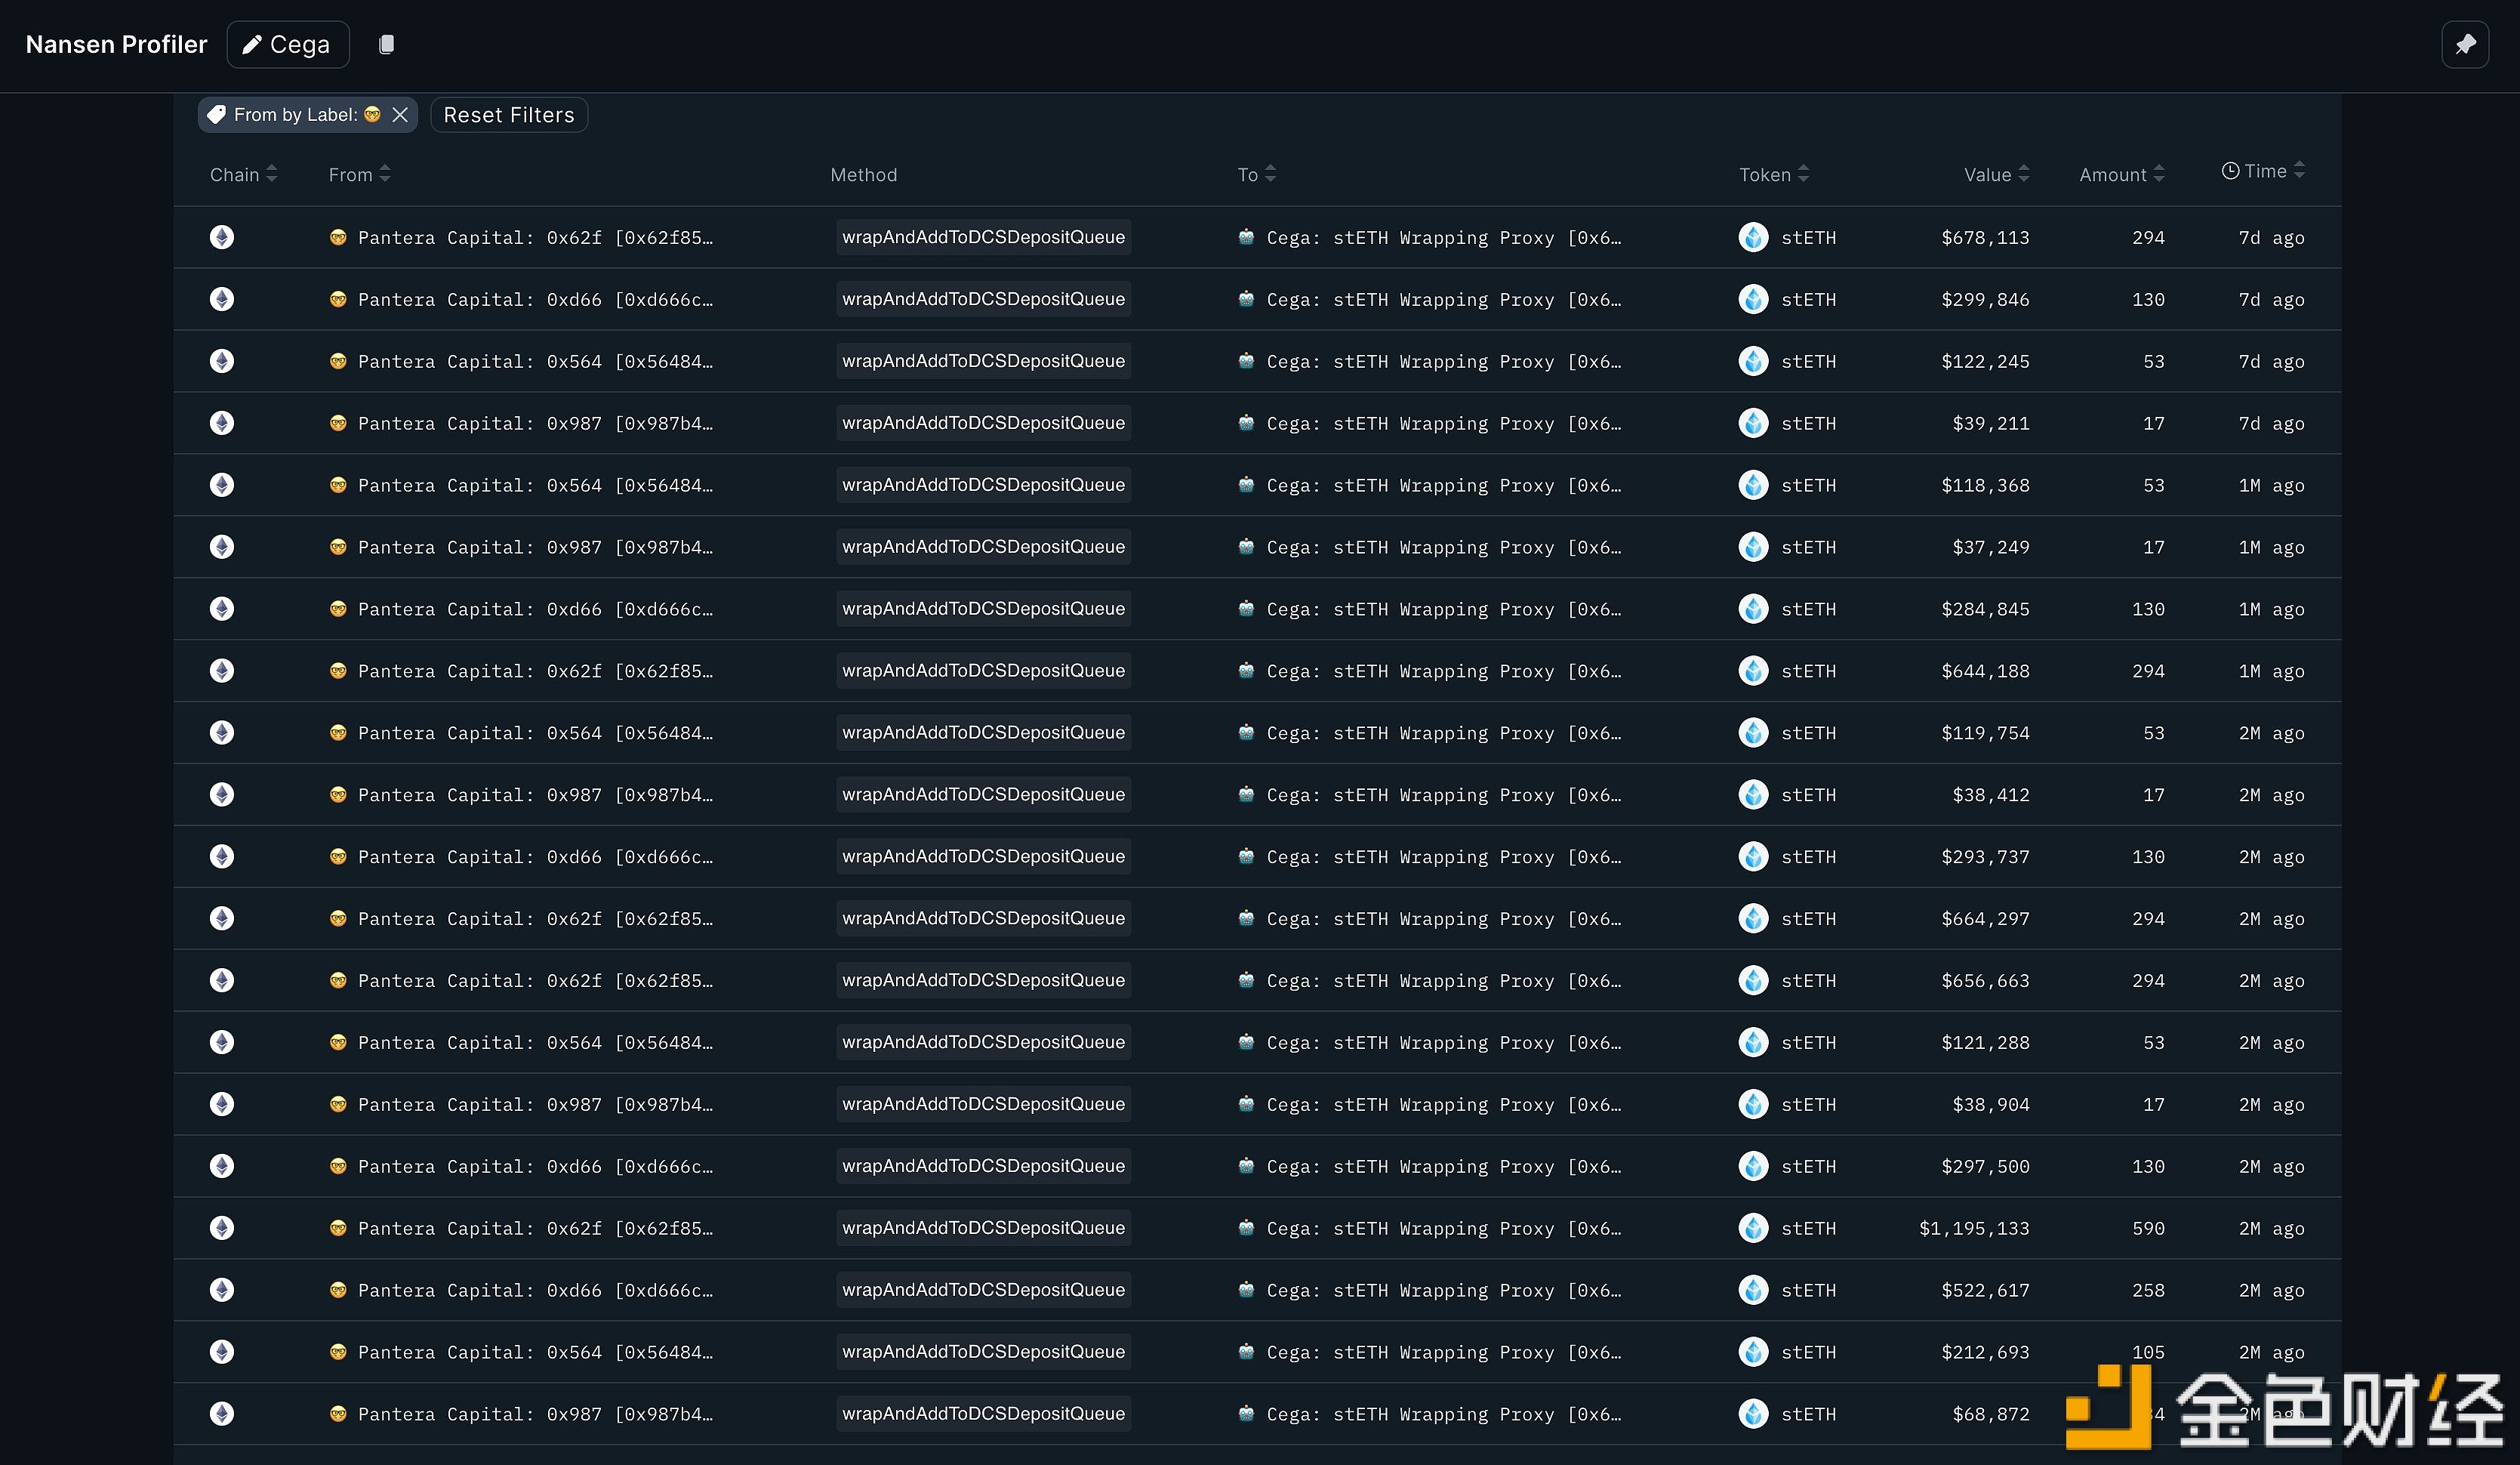Open Pantera Capital 0xd66 sender in $299,846 row

pos(535,300)
